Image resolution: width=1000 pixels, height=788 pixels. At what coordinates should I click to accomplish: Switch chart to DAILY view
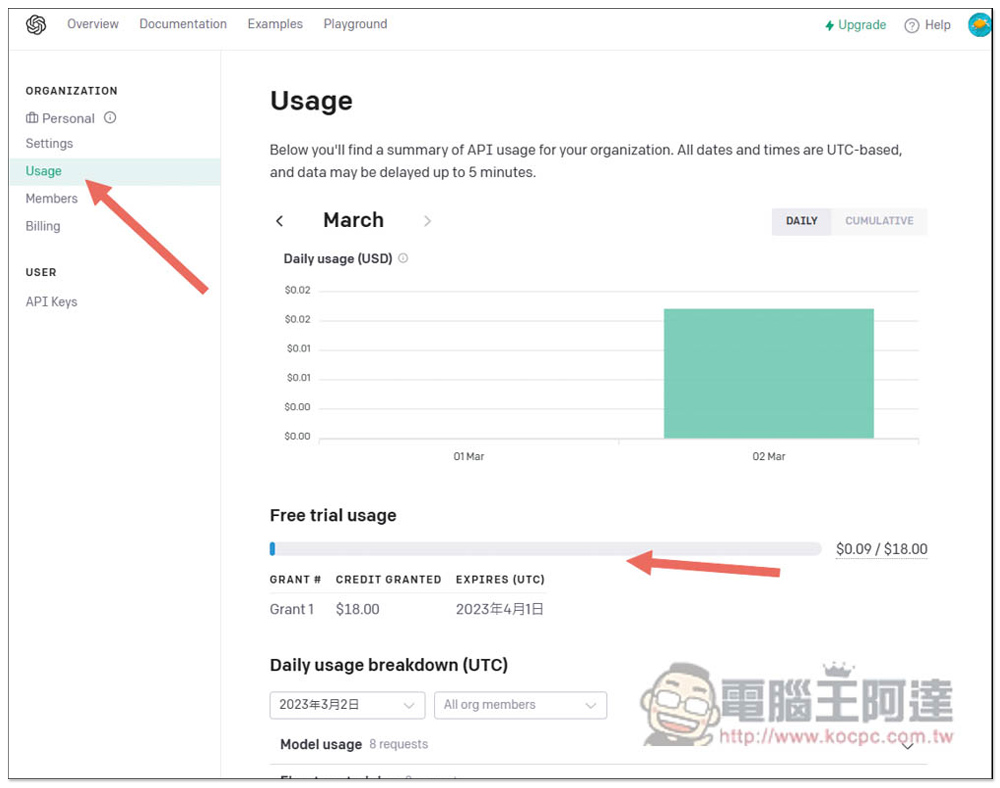[801, 221]
